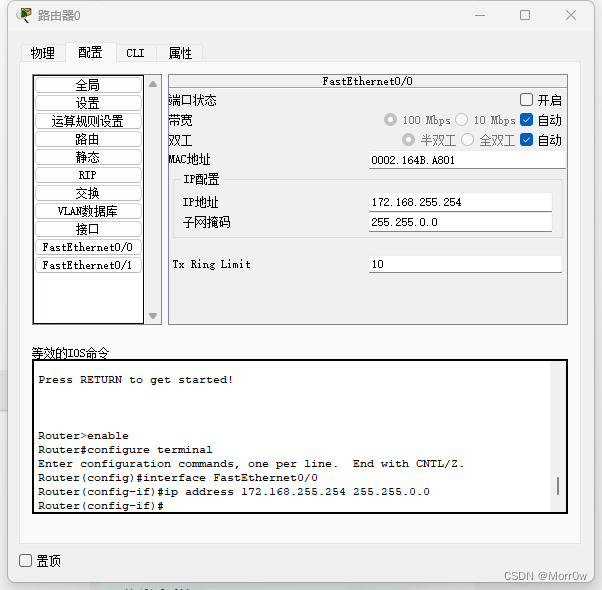The image size is (602, 590).
Task: Click the MAC地址 input field
Action: tap(467, 160)
